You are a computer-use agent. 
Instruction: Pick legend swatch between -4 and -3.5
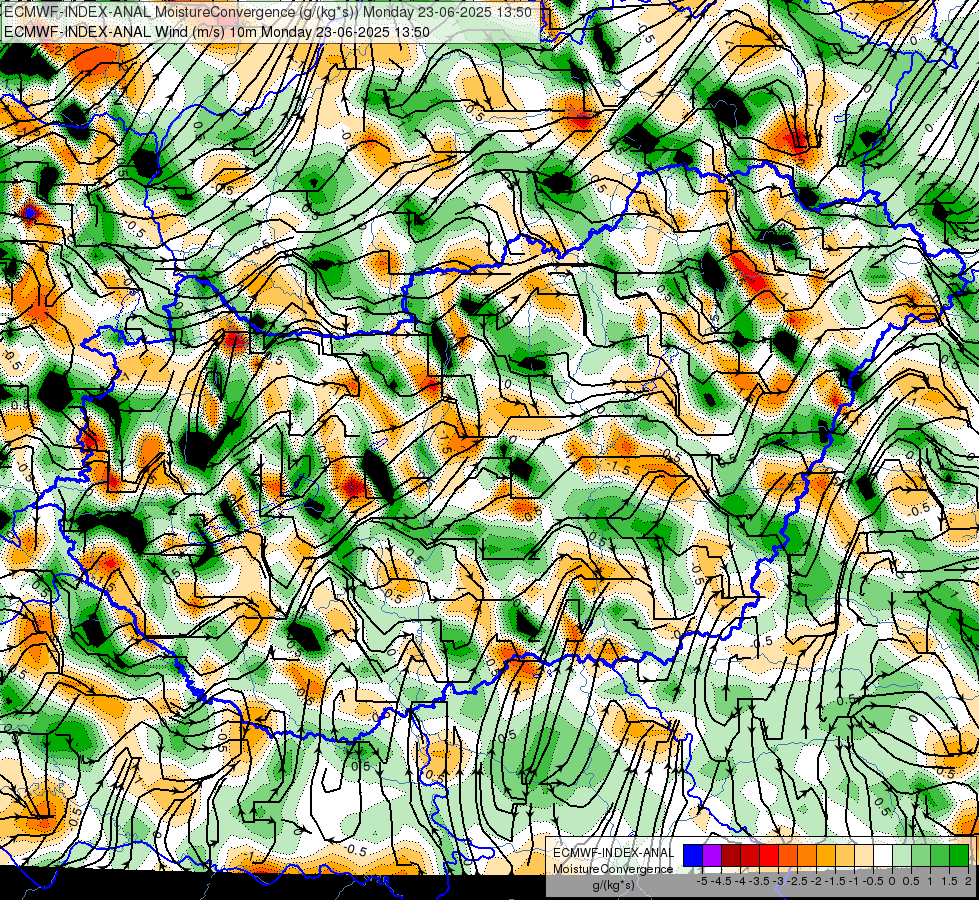(750, 855)
